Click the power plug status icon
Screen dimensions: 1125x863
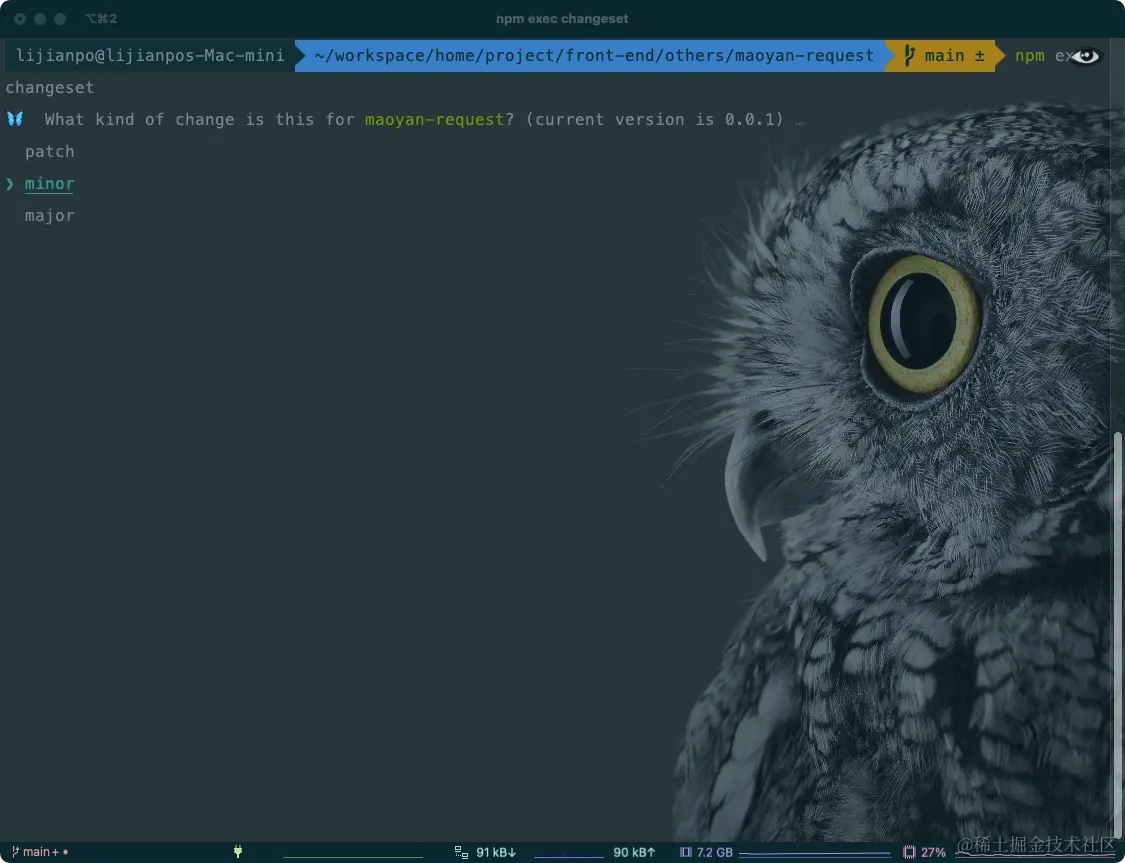coord(237,852)
